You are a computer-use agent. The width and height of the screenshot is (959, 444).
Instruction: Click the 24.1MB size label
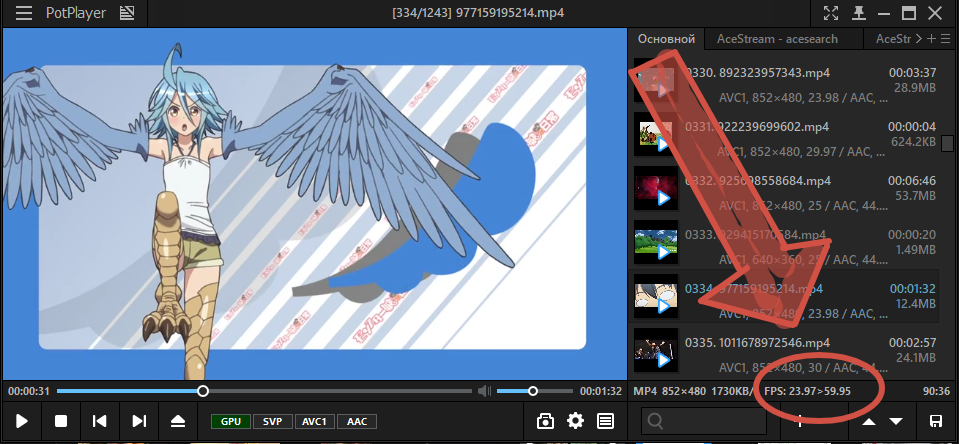tap(915, 357)
